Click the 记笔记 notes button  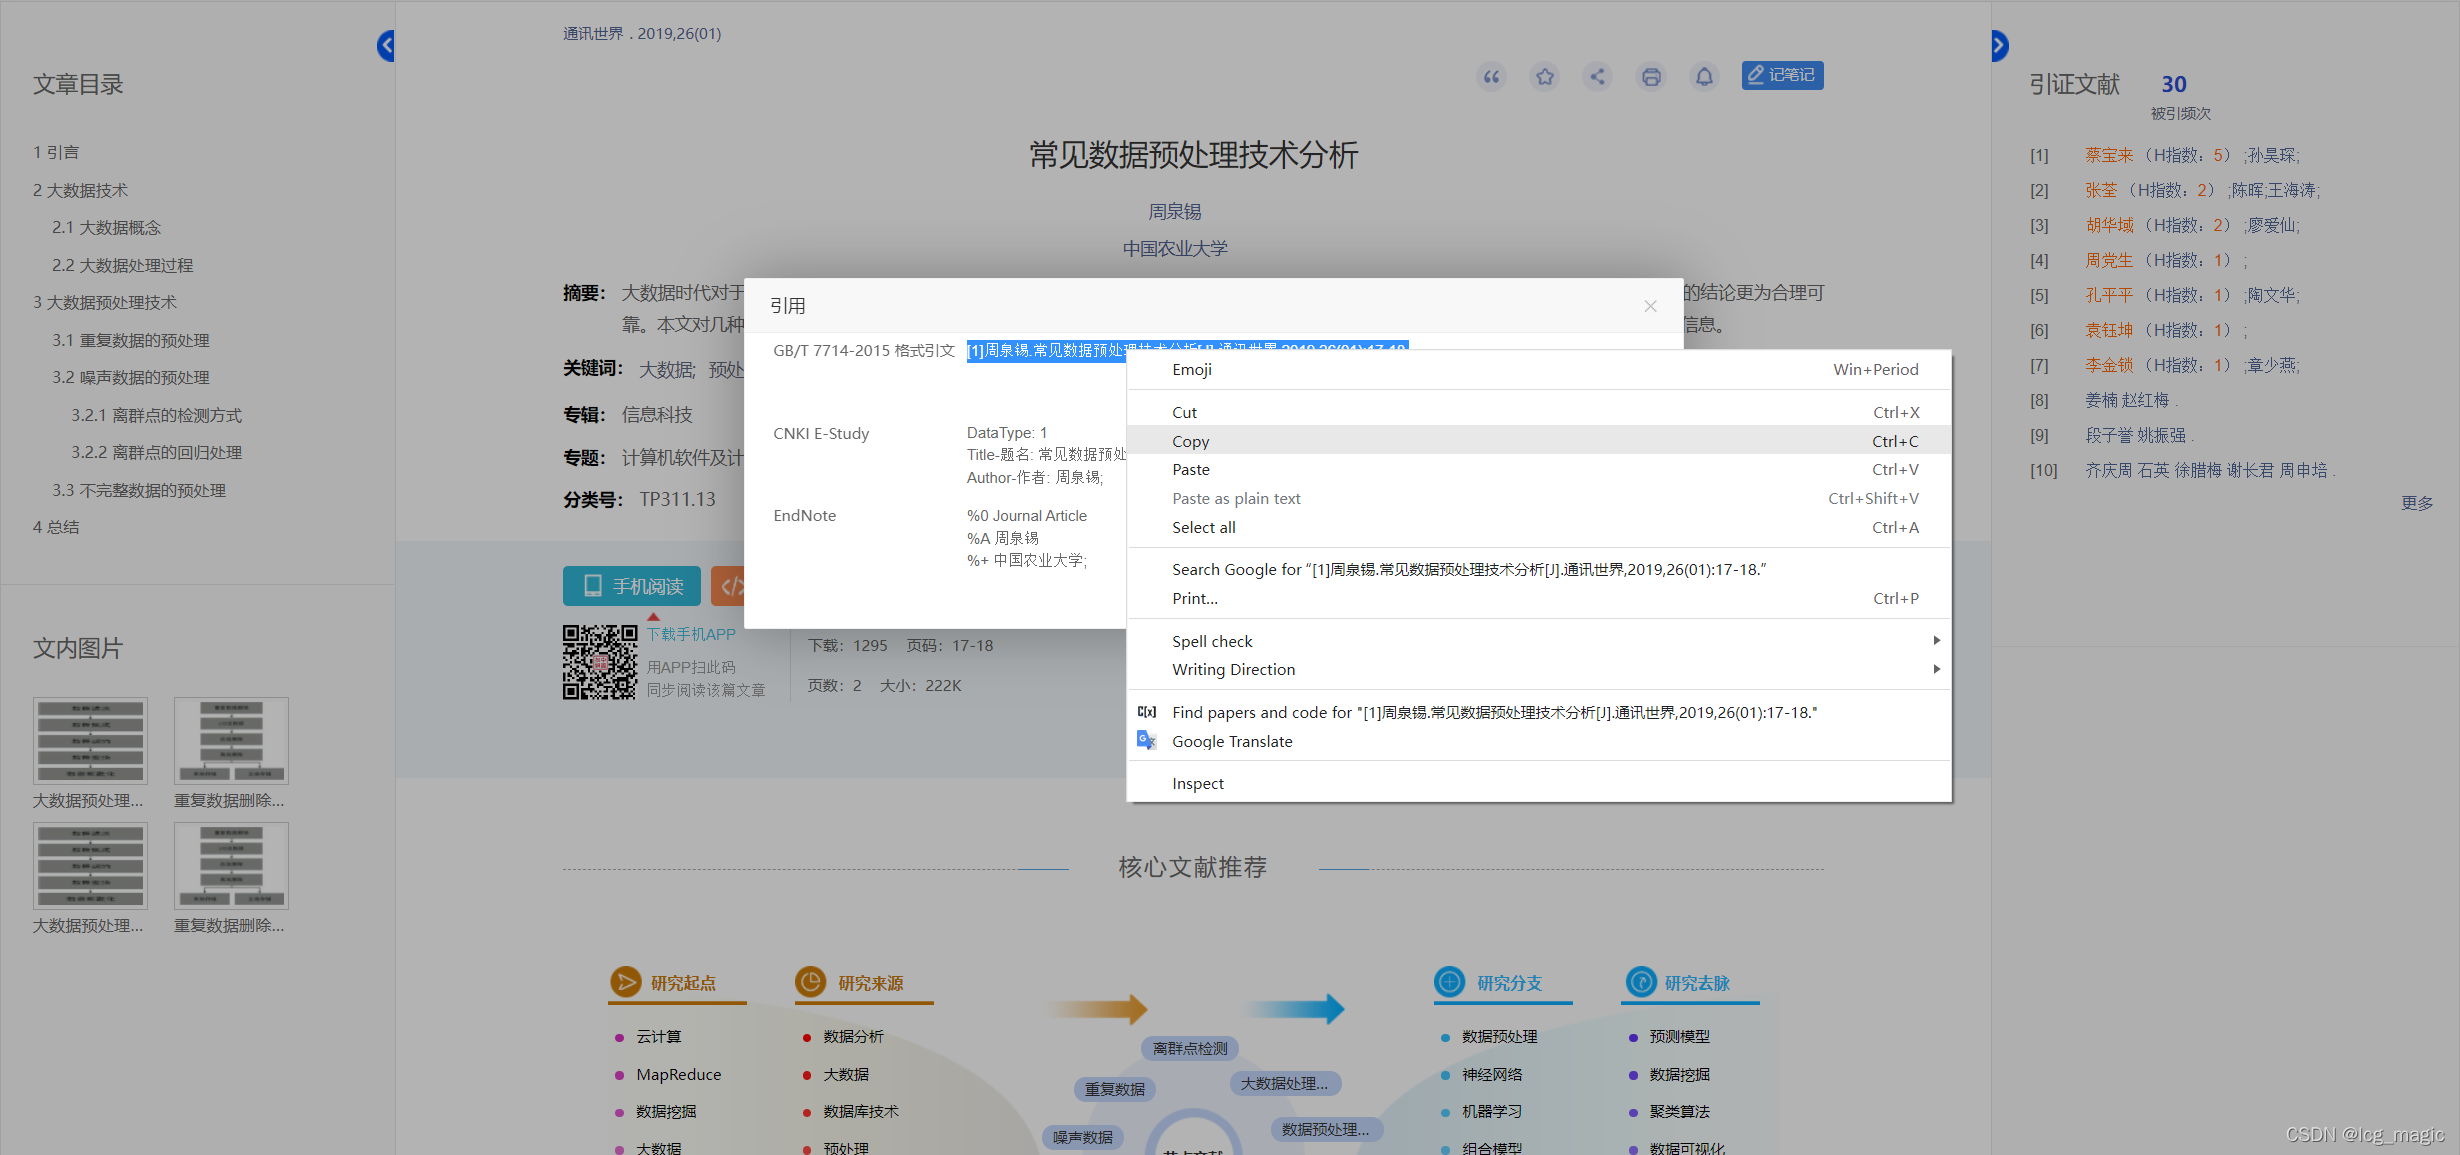1782,75
